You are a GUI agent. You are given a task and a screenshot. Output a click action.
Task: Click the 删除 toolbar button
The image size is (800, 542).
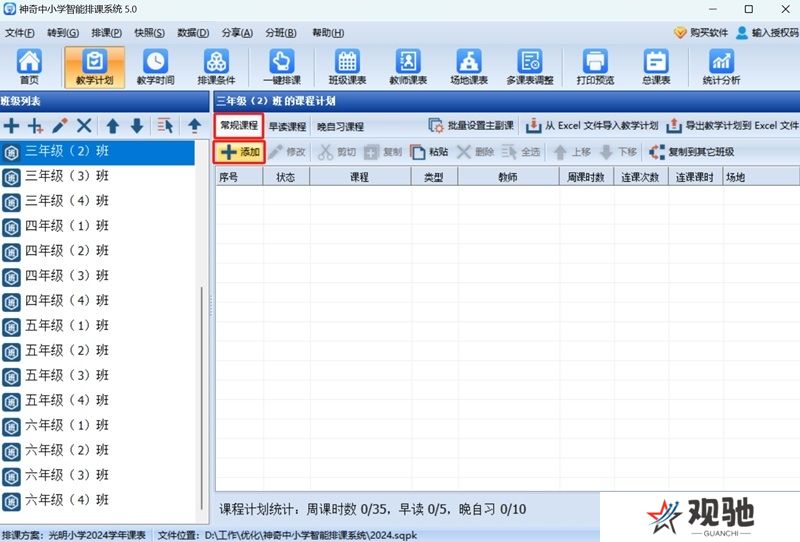pos(475,152)
